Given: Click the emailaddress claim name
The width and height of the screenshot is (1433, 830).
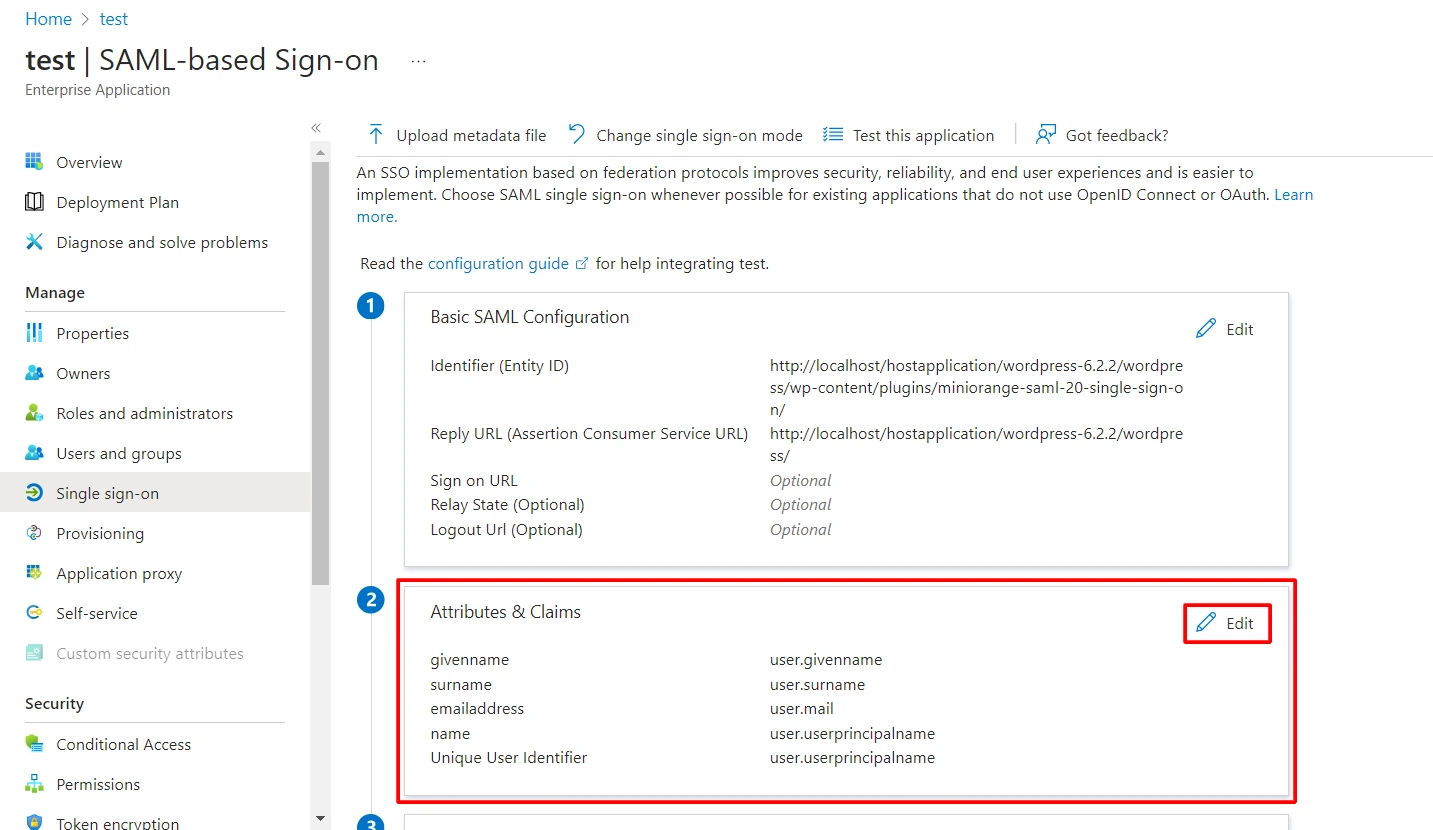Looking at the screenshot, I should 477,709.
